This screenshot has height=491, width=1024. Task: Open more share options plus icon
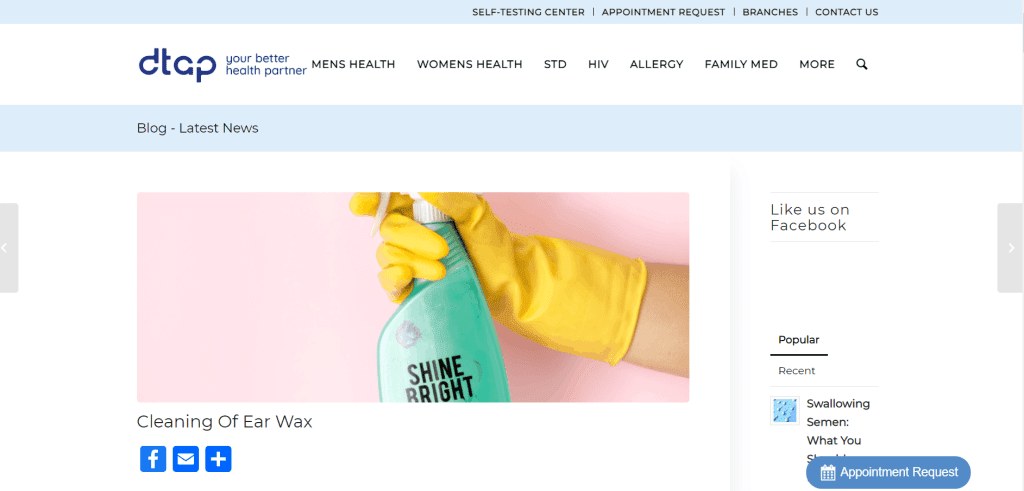click(218, 459)
